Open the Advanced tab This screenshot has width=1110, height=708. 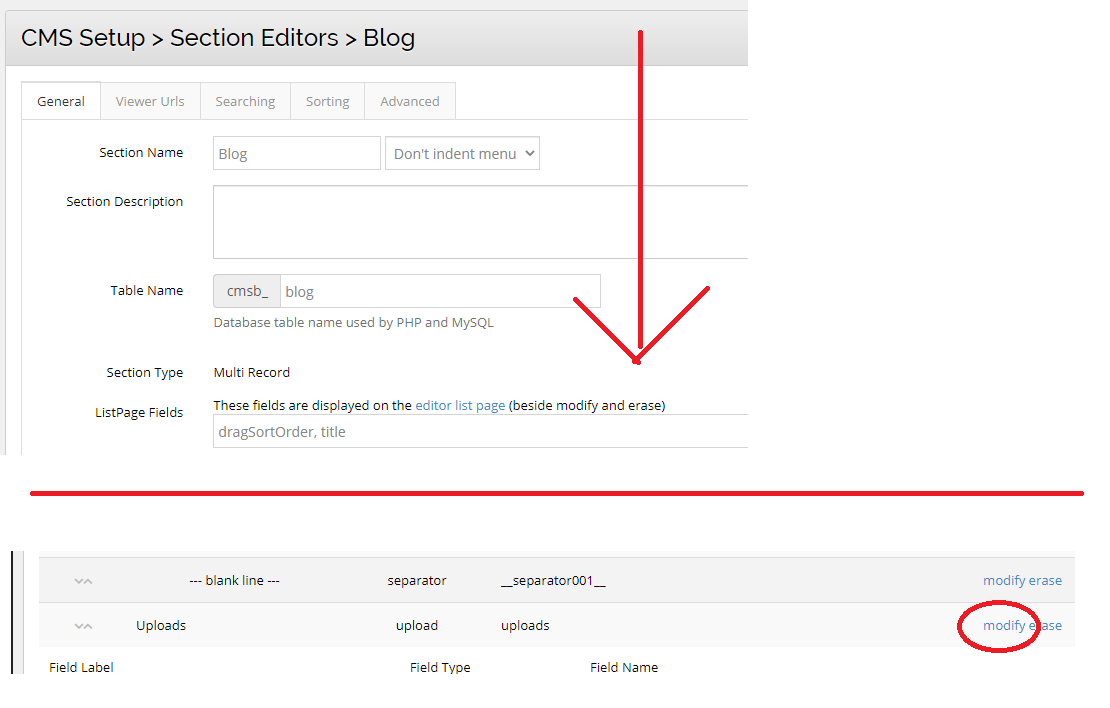(x=410, y=101)
